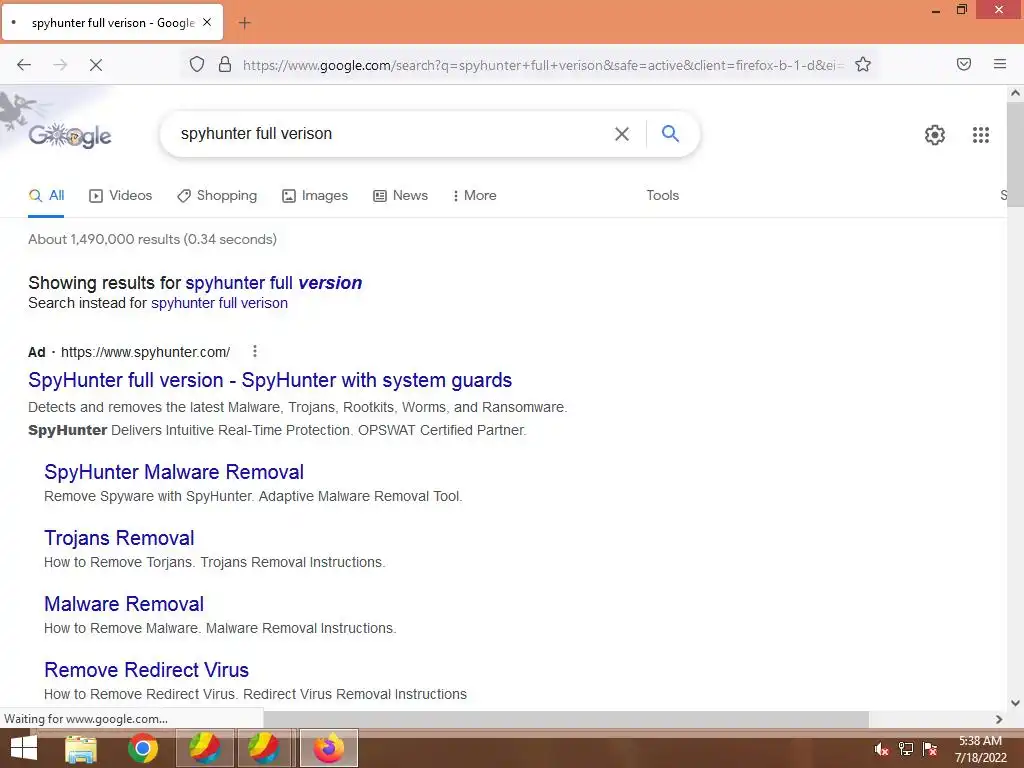Screen dimensions: 1024x768
Task: Open ad options three-dot menu
Action: [x=255, y=351]
